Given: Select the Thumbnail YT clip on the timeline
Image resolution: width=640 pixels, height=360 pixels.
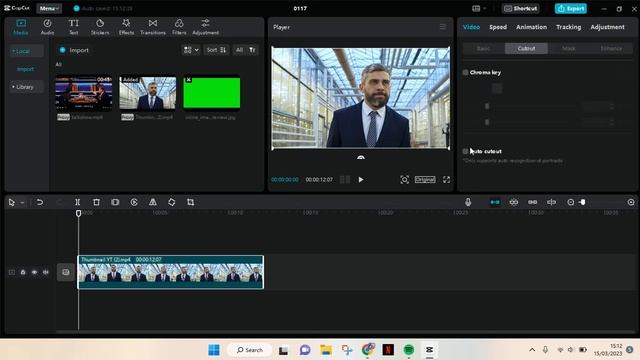Looking at the screenshot, I should (x=171, y=272).
